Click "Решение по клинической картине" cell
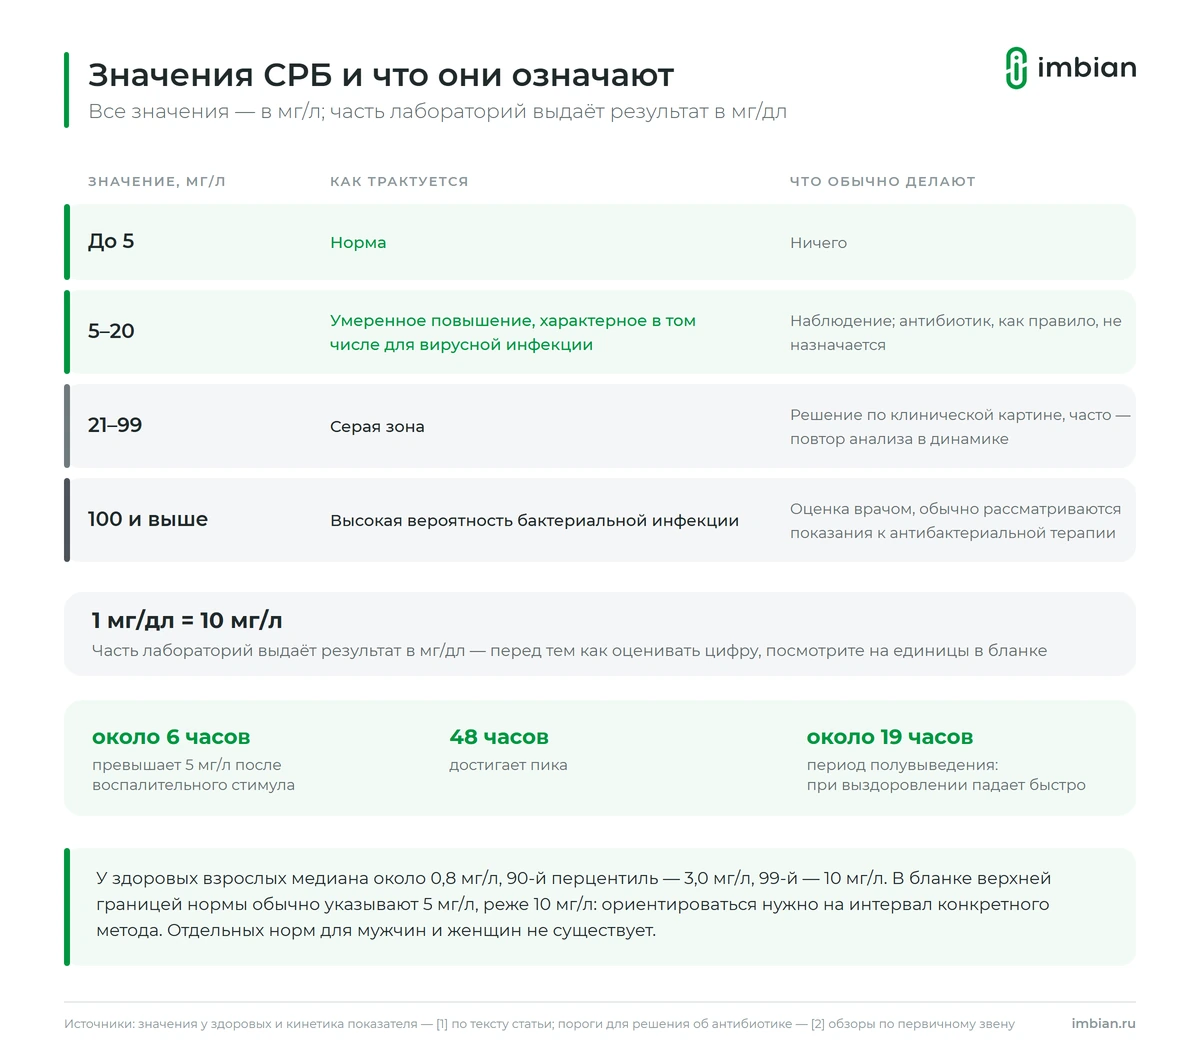The height and width of the screenshot is (1054, 1200). (960, 426)
